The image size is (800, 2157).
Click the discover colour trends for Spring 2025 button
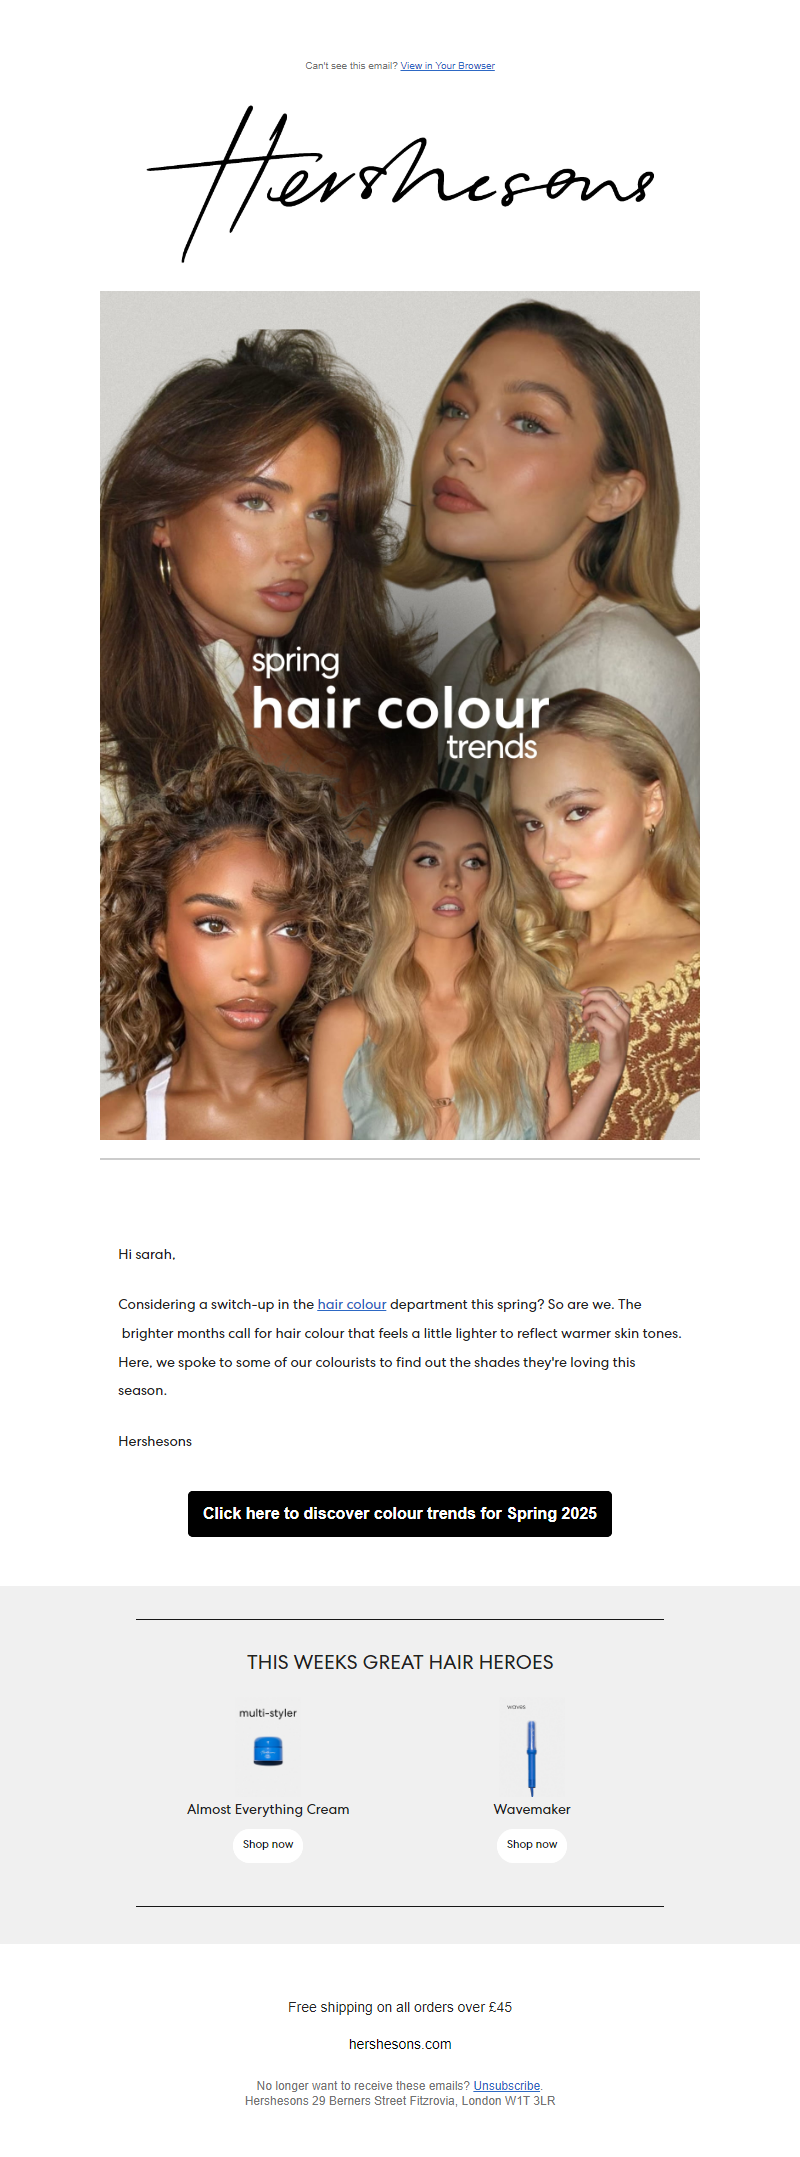[400, 1514]
